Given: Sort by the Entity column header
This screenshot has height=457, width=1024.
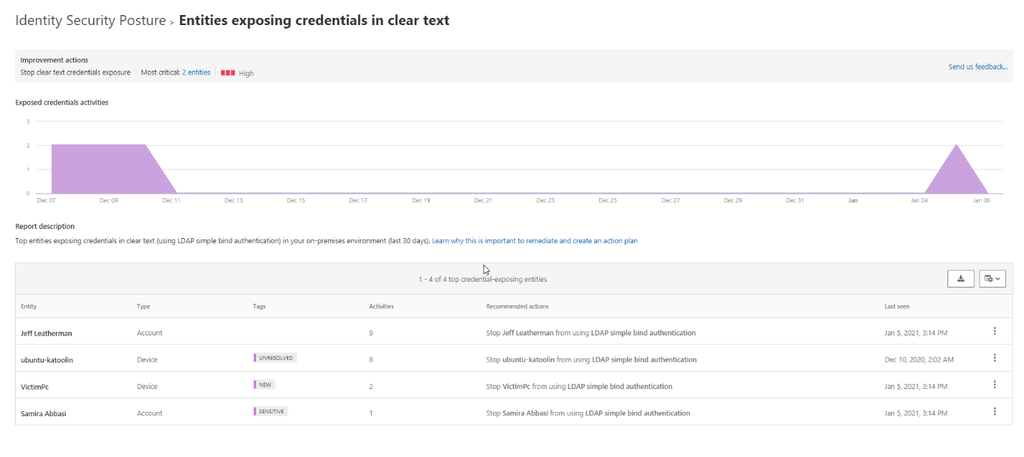Looking at the screenshot, I should point(29,306).
